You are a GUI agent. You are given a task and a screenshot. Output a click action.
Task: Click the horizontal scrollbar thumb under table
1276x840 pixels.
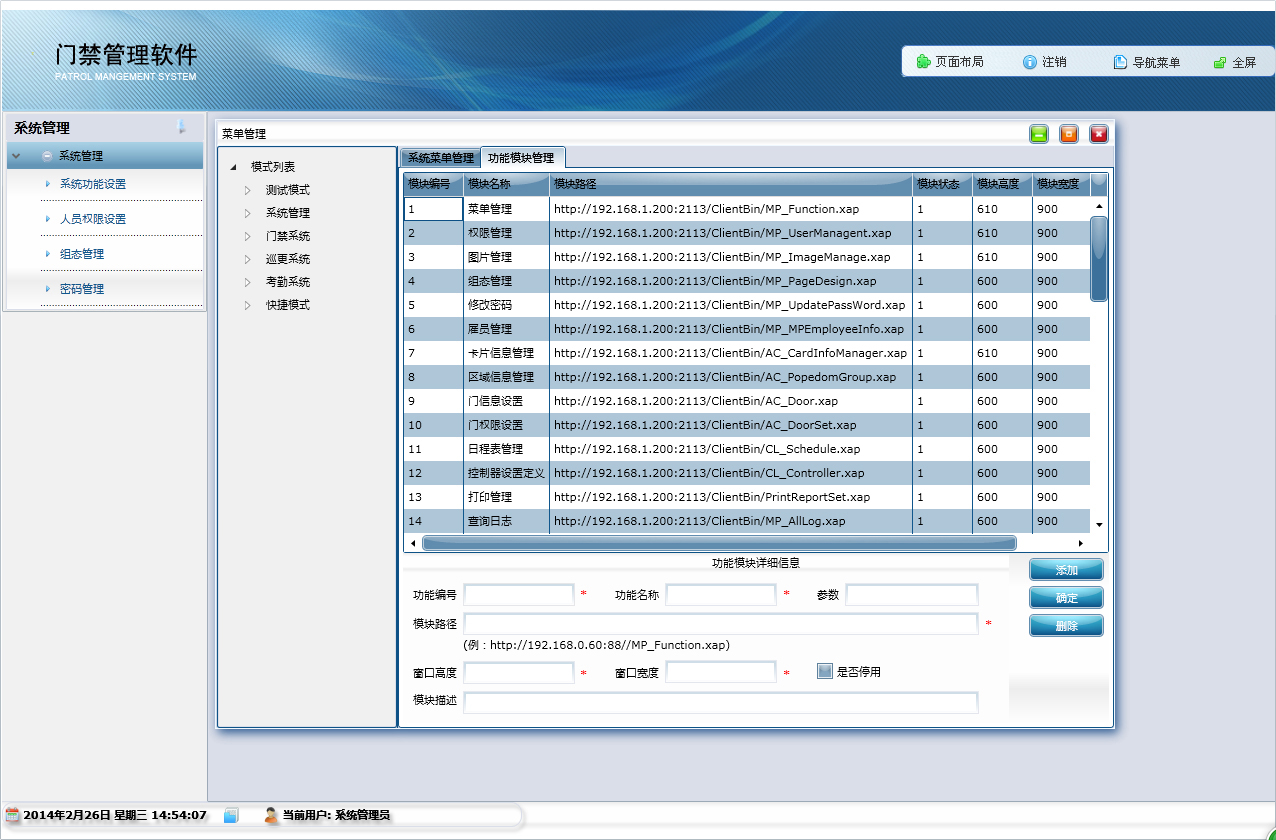tap(719, 543)
